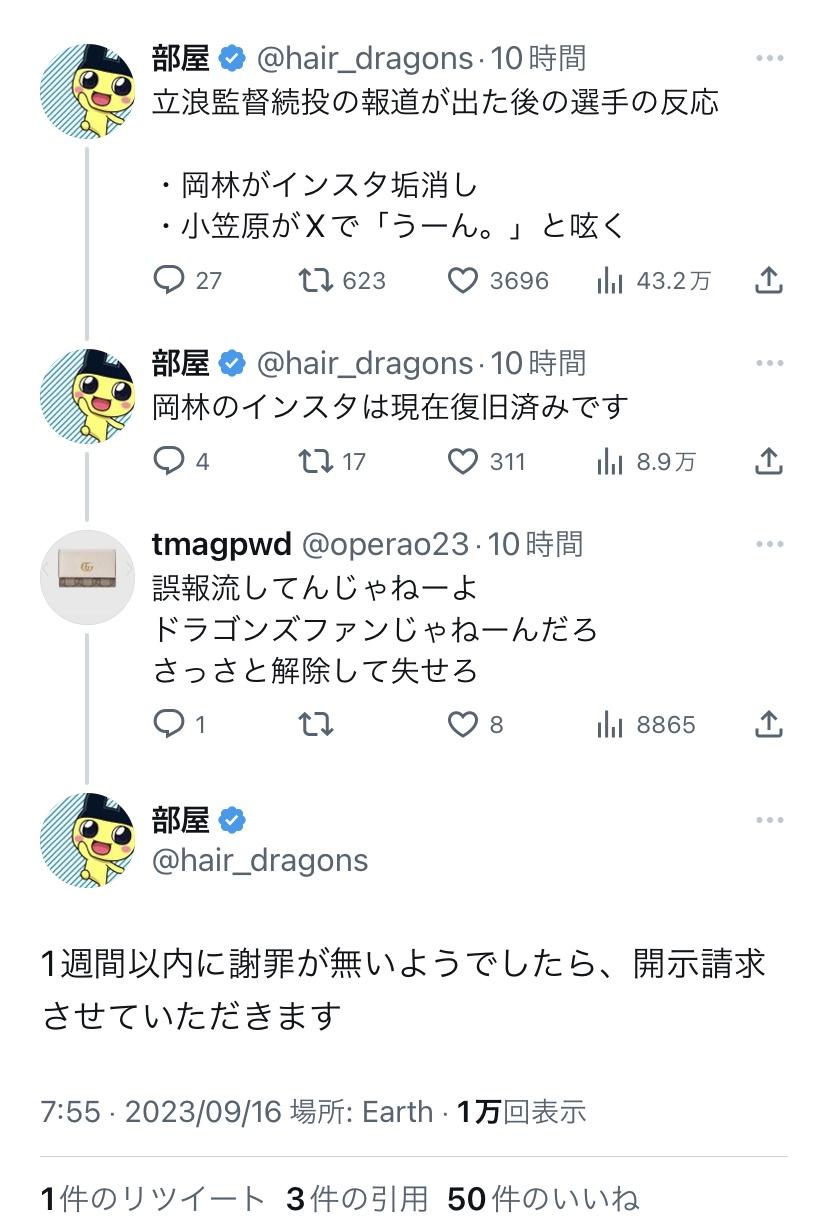Open the @operao23 profile link

pos(385,544)
